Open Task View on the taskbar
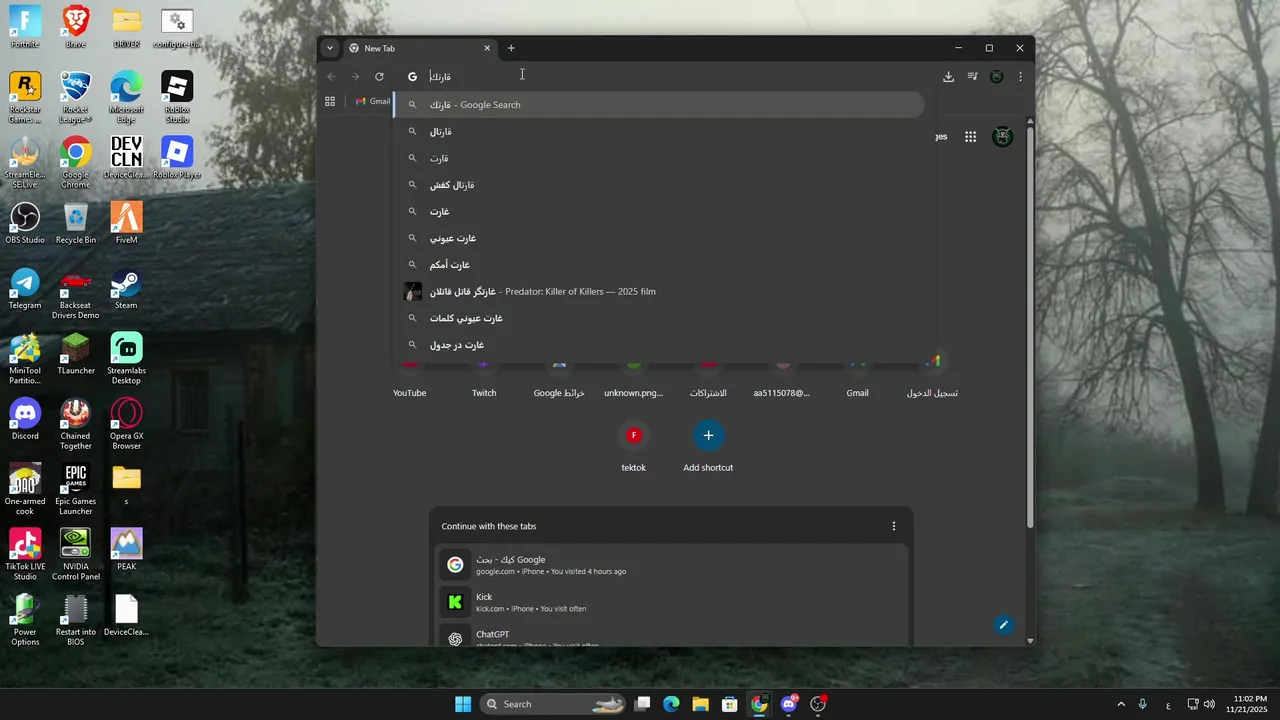The width and height of the screenshot is (1280, 720). click(x=643, y=704)
